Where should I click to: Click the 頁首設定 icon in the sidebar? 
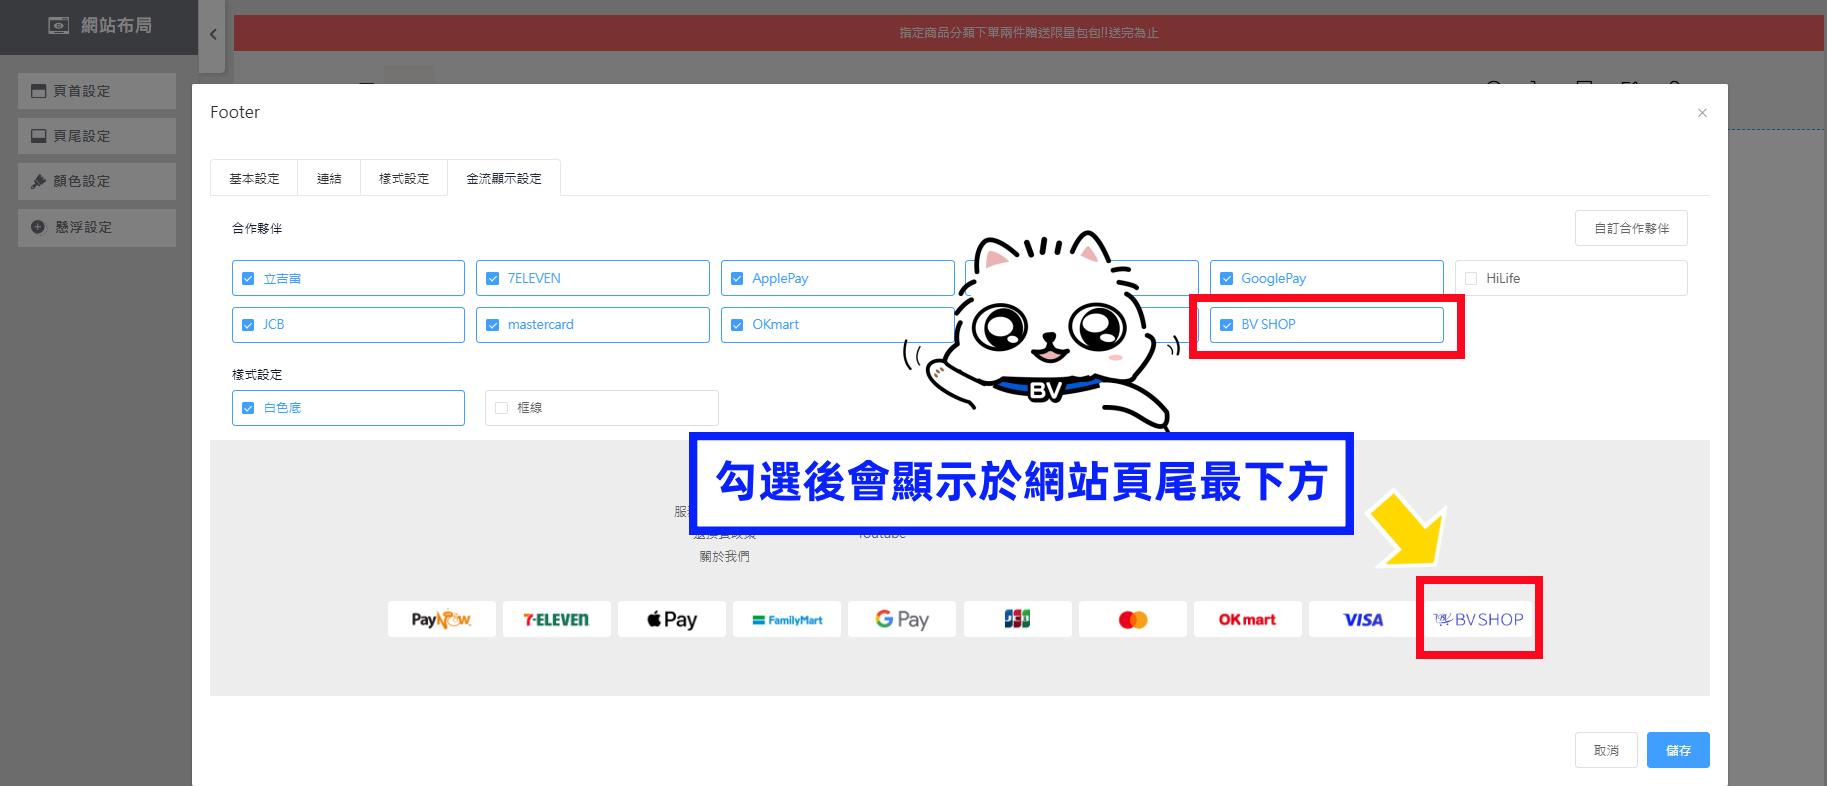(x=39, y=91)
